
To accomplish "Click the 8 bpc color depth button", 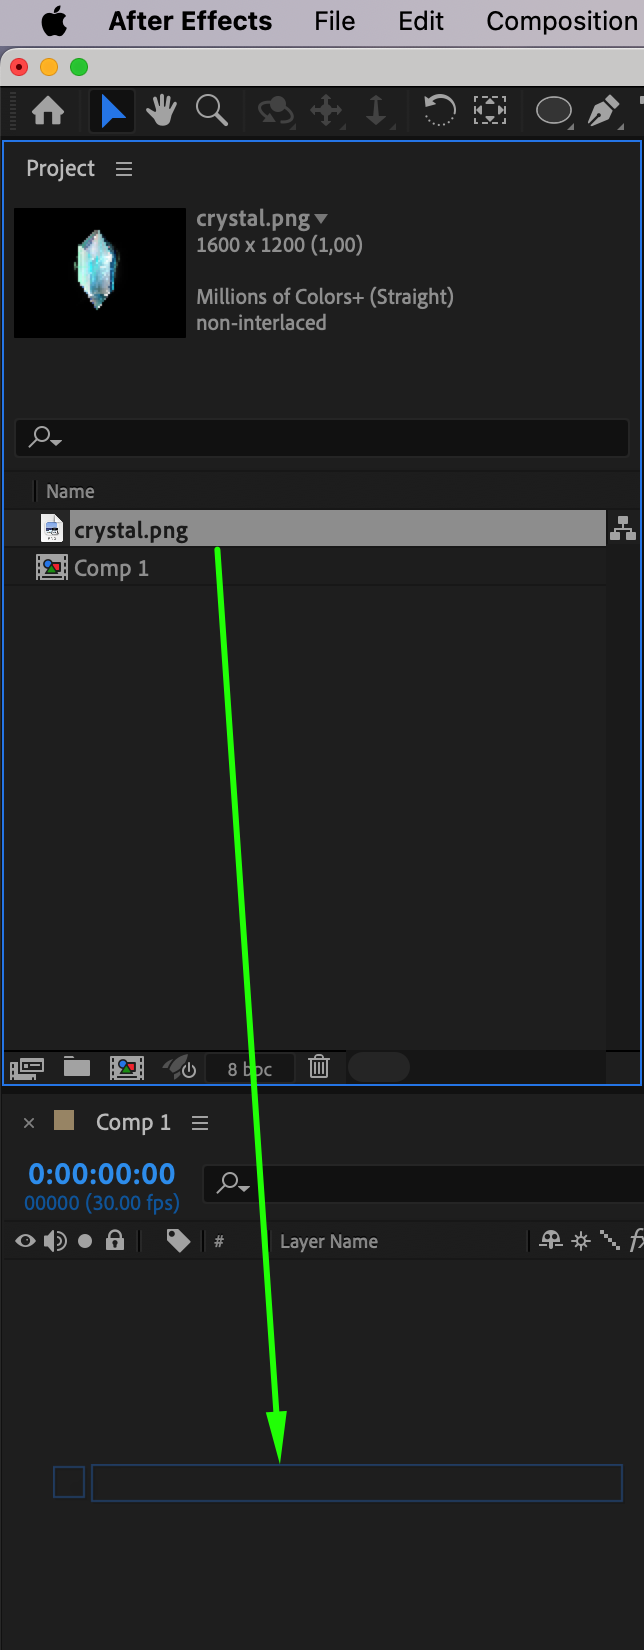I will [x=250, y=1068].
